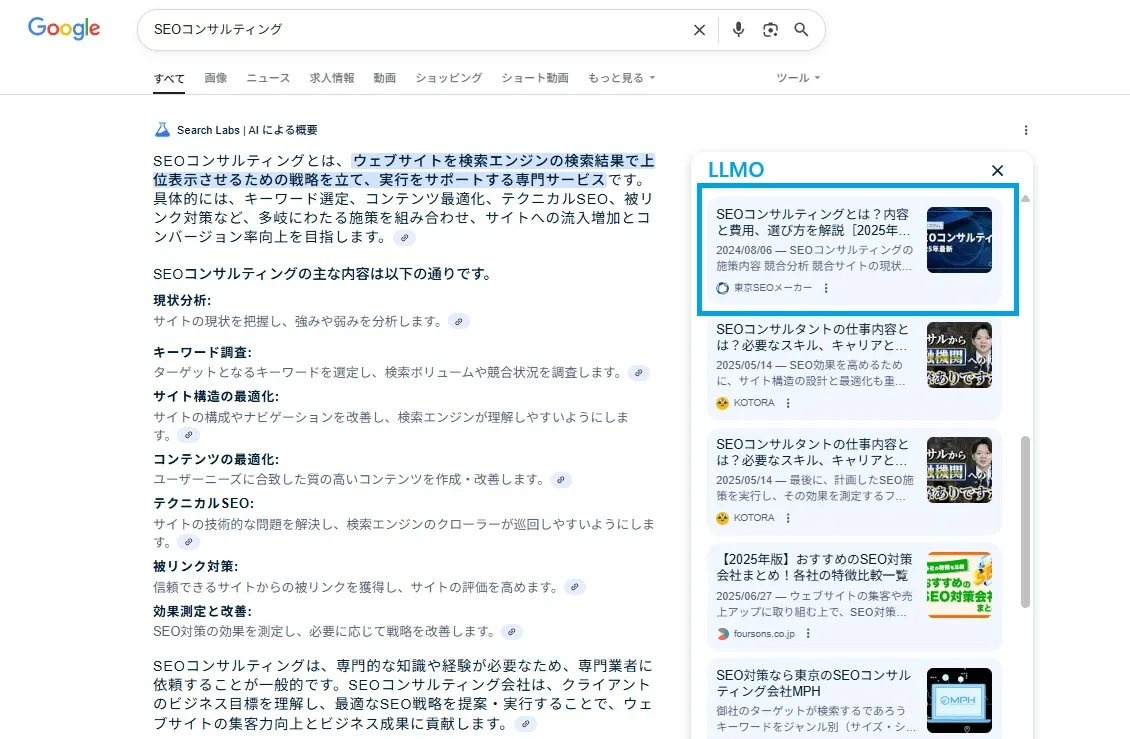Click the line SEOコンサルティングの主な内容は以下の通りです。
1130x739 pixels.
coord(324,274)
